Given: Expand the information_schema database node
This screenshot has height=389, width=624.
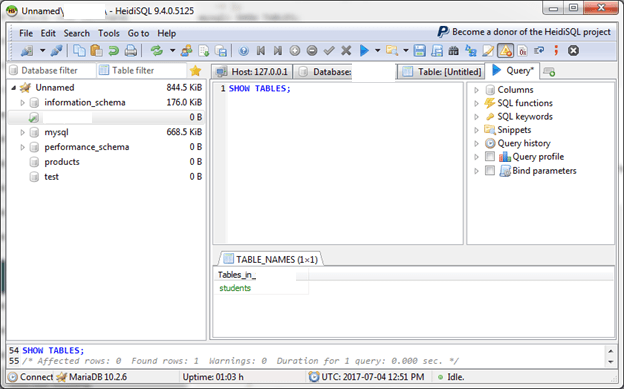Looking at the screenshot, I should [22, 103].
